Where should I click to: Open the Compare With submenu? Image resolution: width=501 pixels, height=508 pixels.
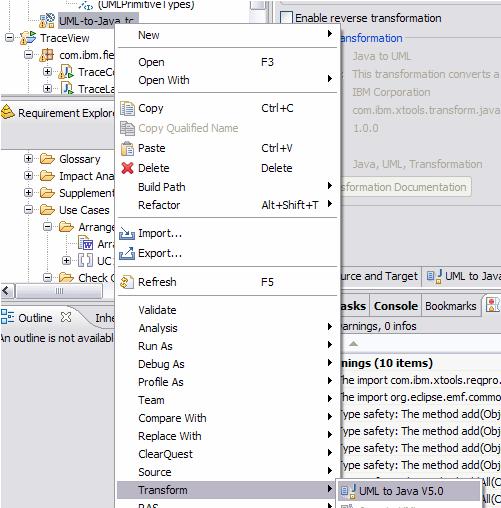(227, 418)
